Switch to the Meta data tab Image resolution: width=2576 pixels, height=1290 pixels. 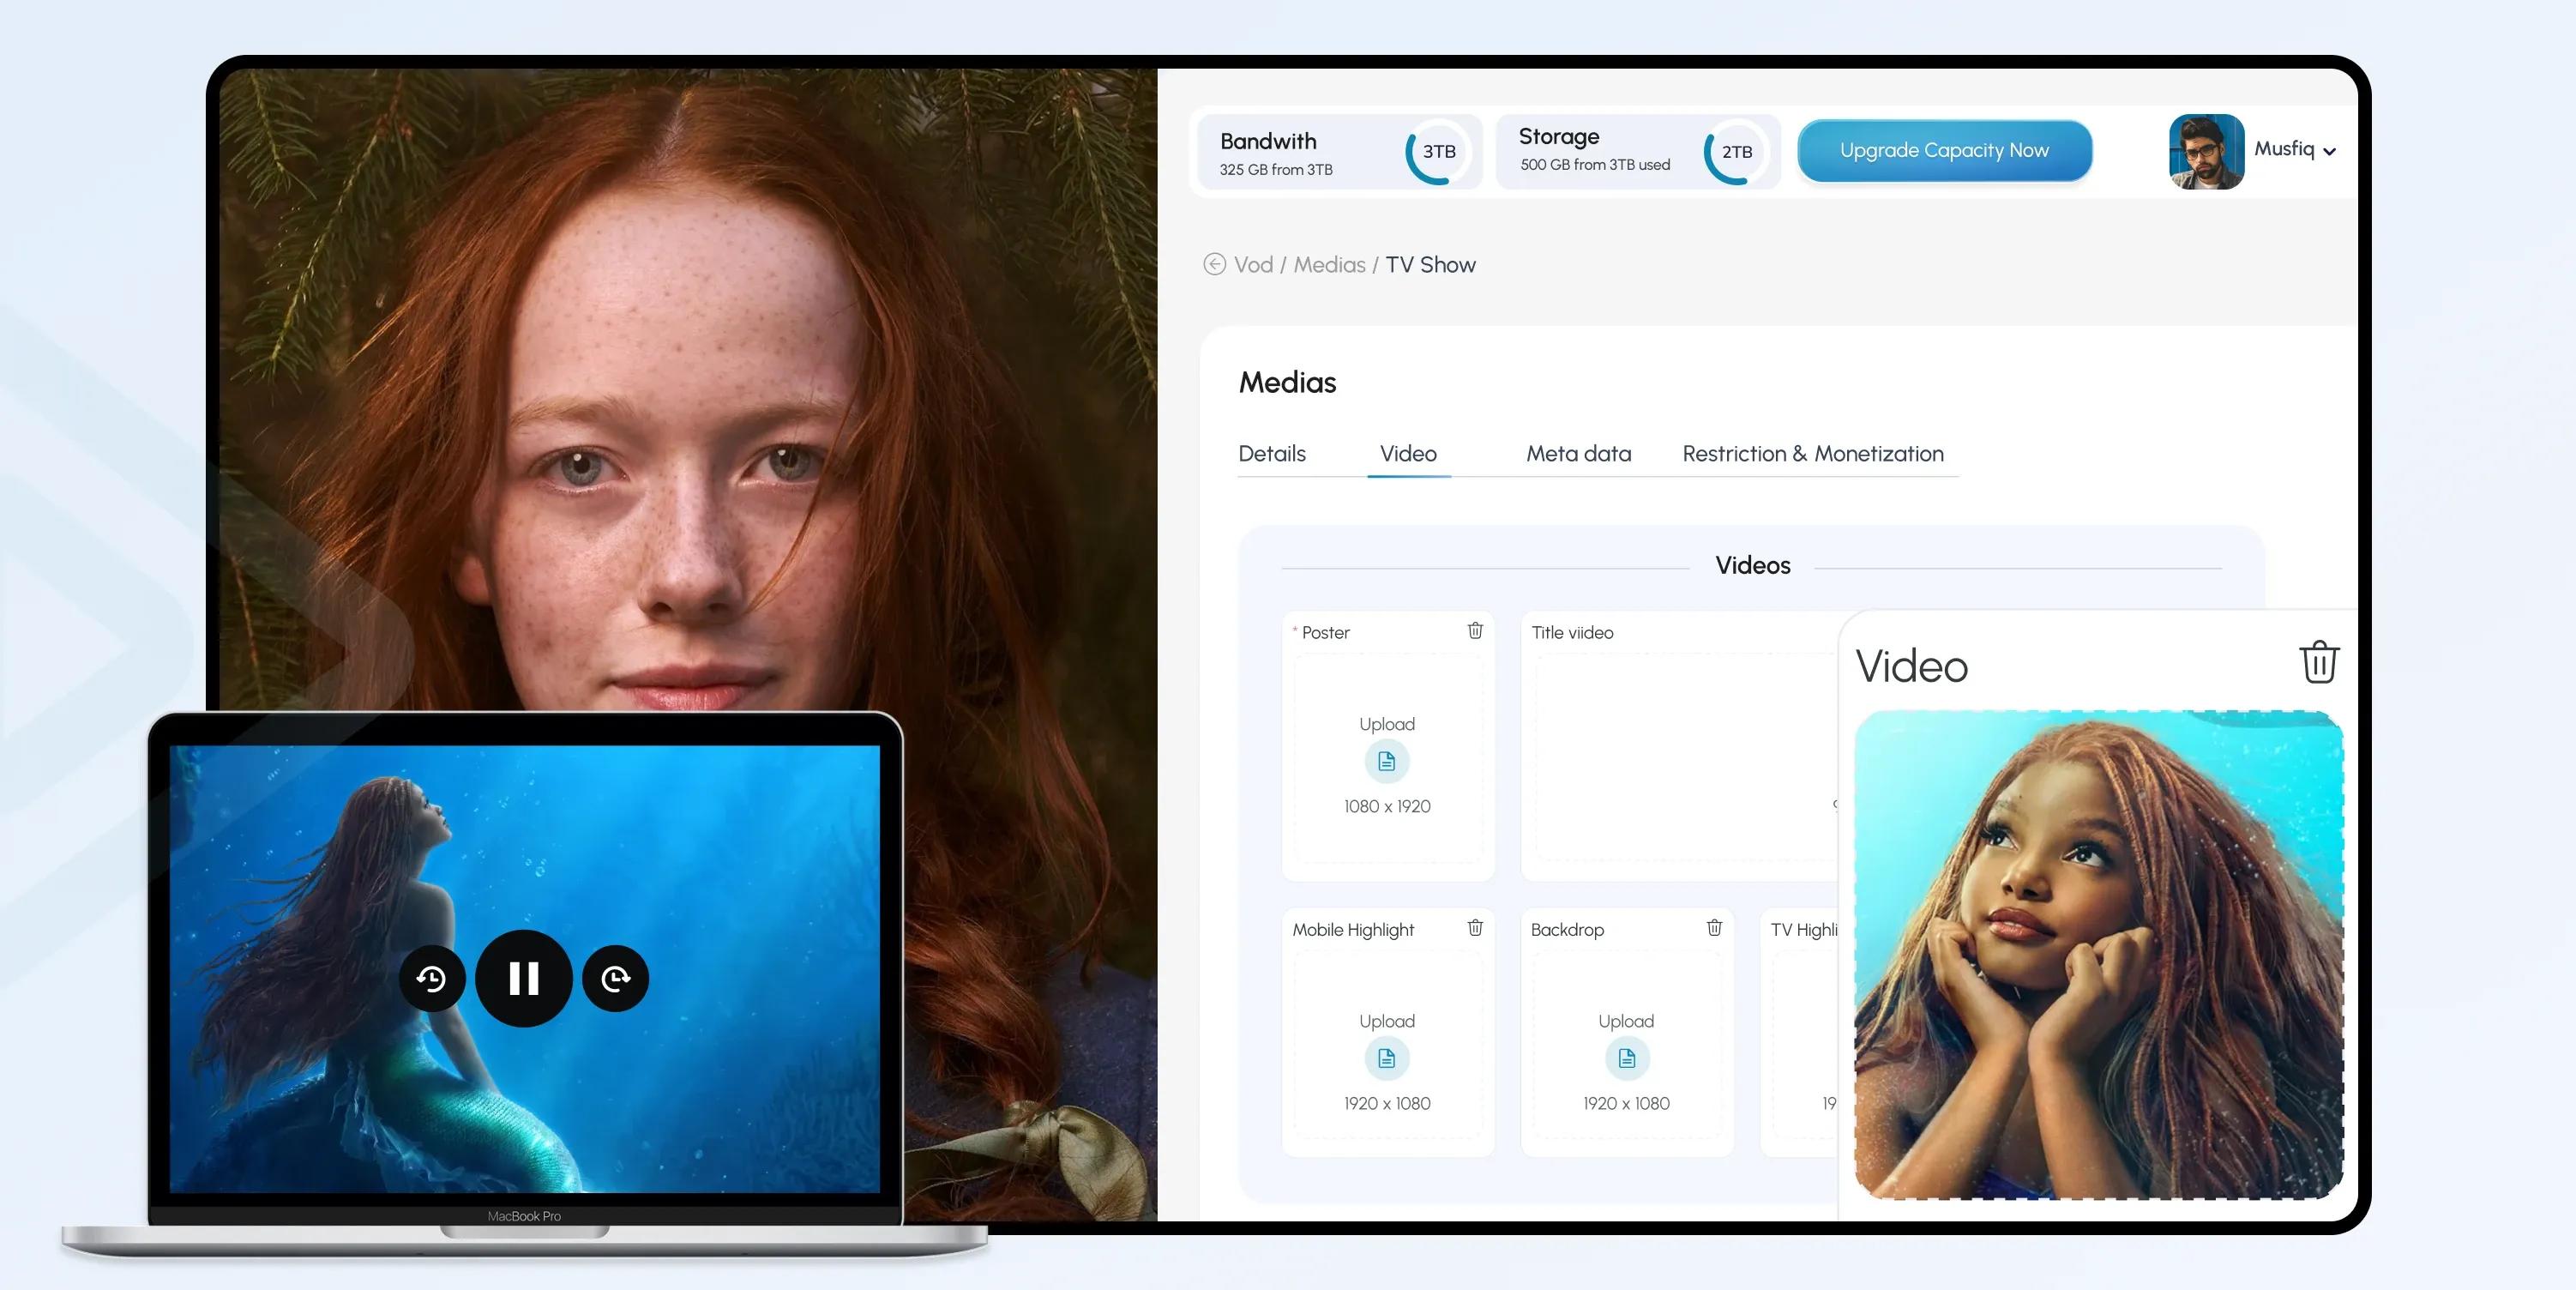(1578, 453)
